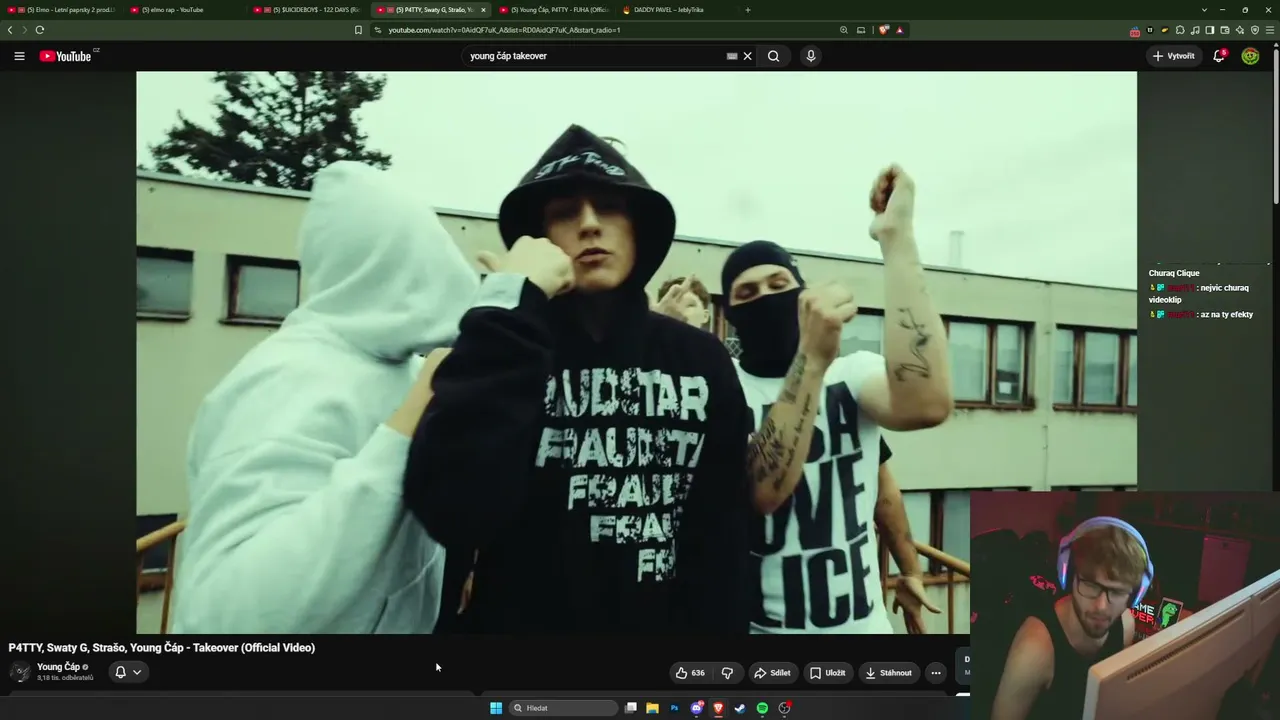Dislike the Takeover video
The height and width of the screenshot is (720, 1280).
727,673
